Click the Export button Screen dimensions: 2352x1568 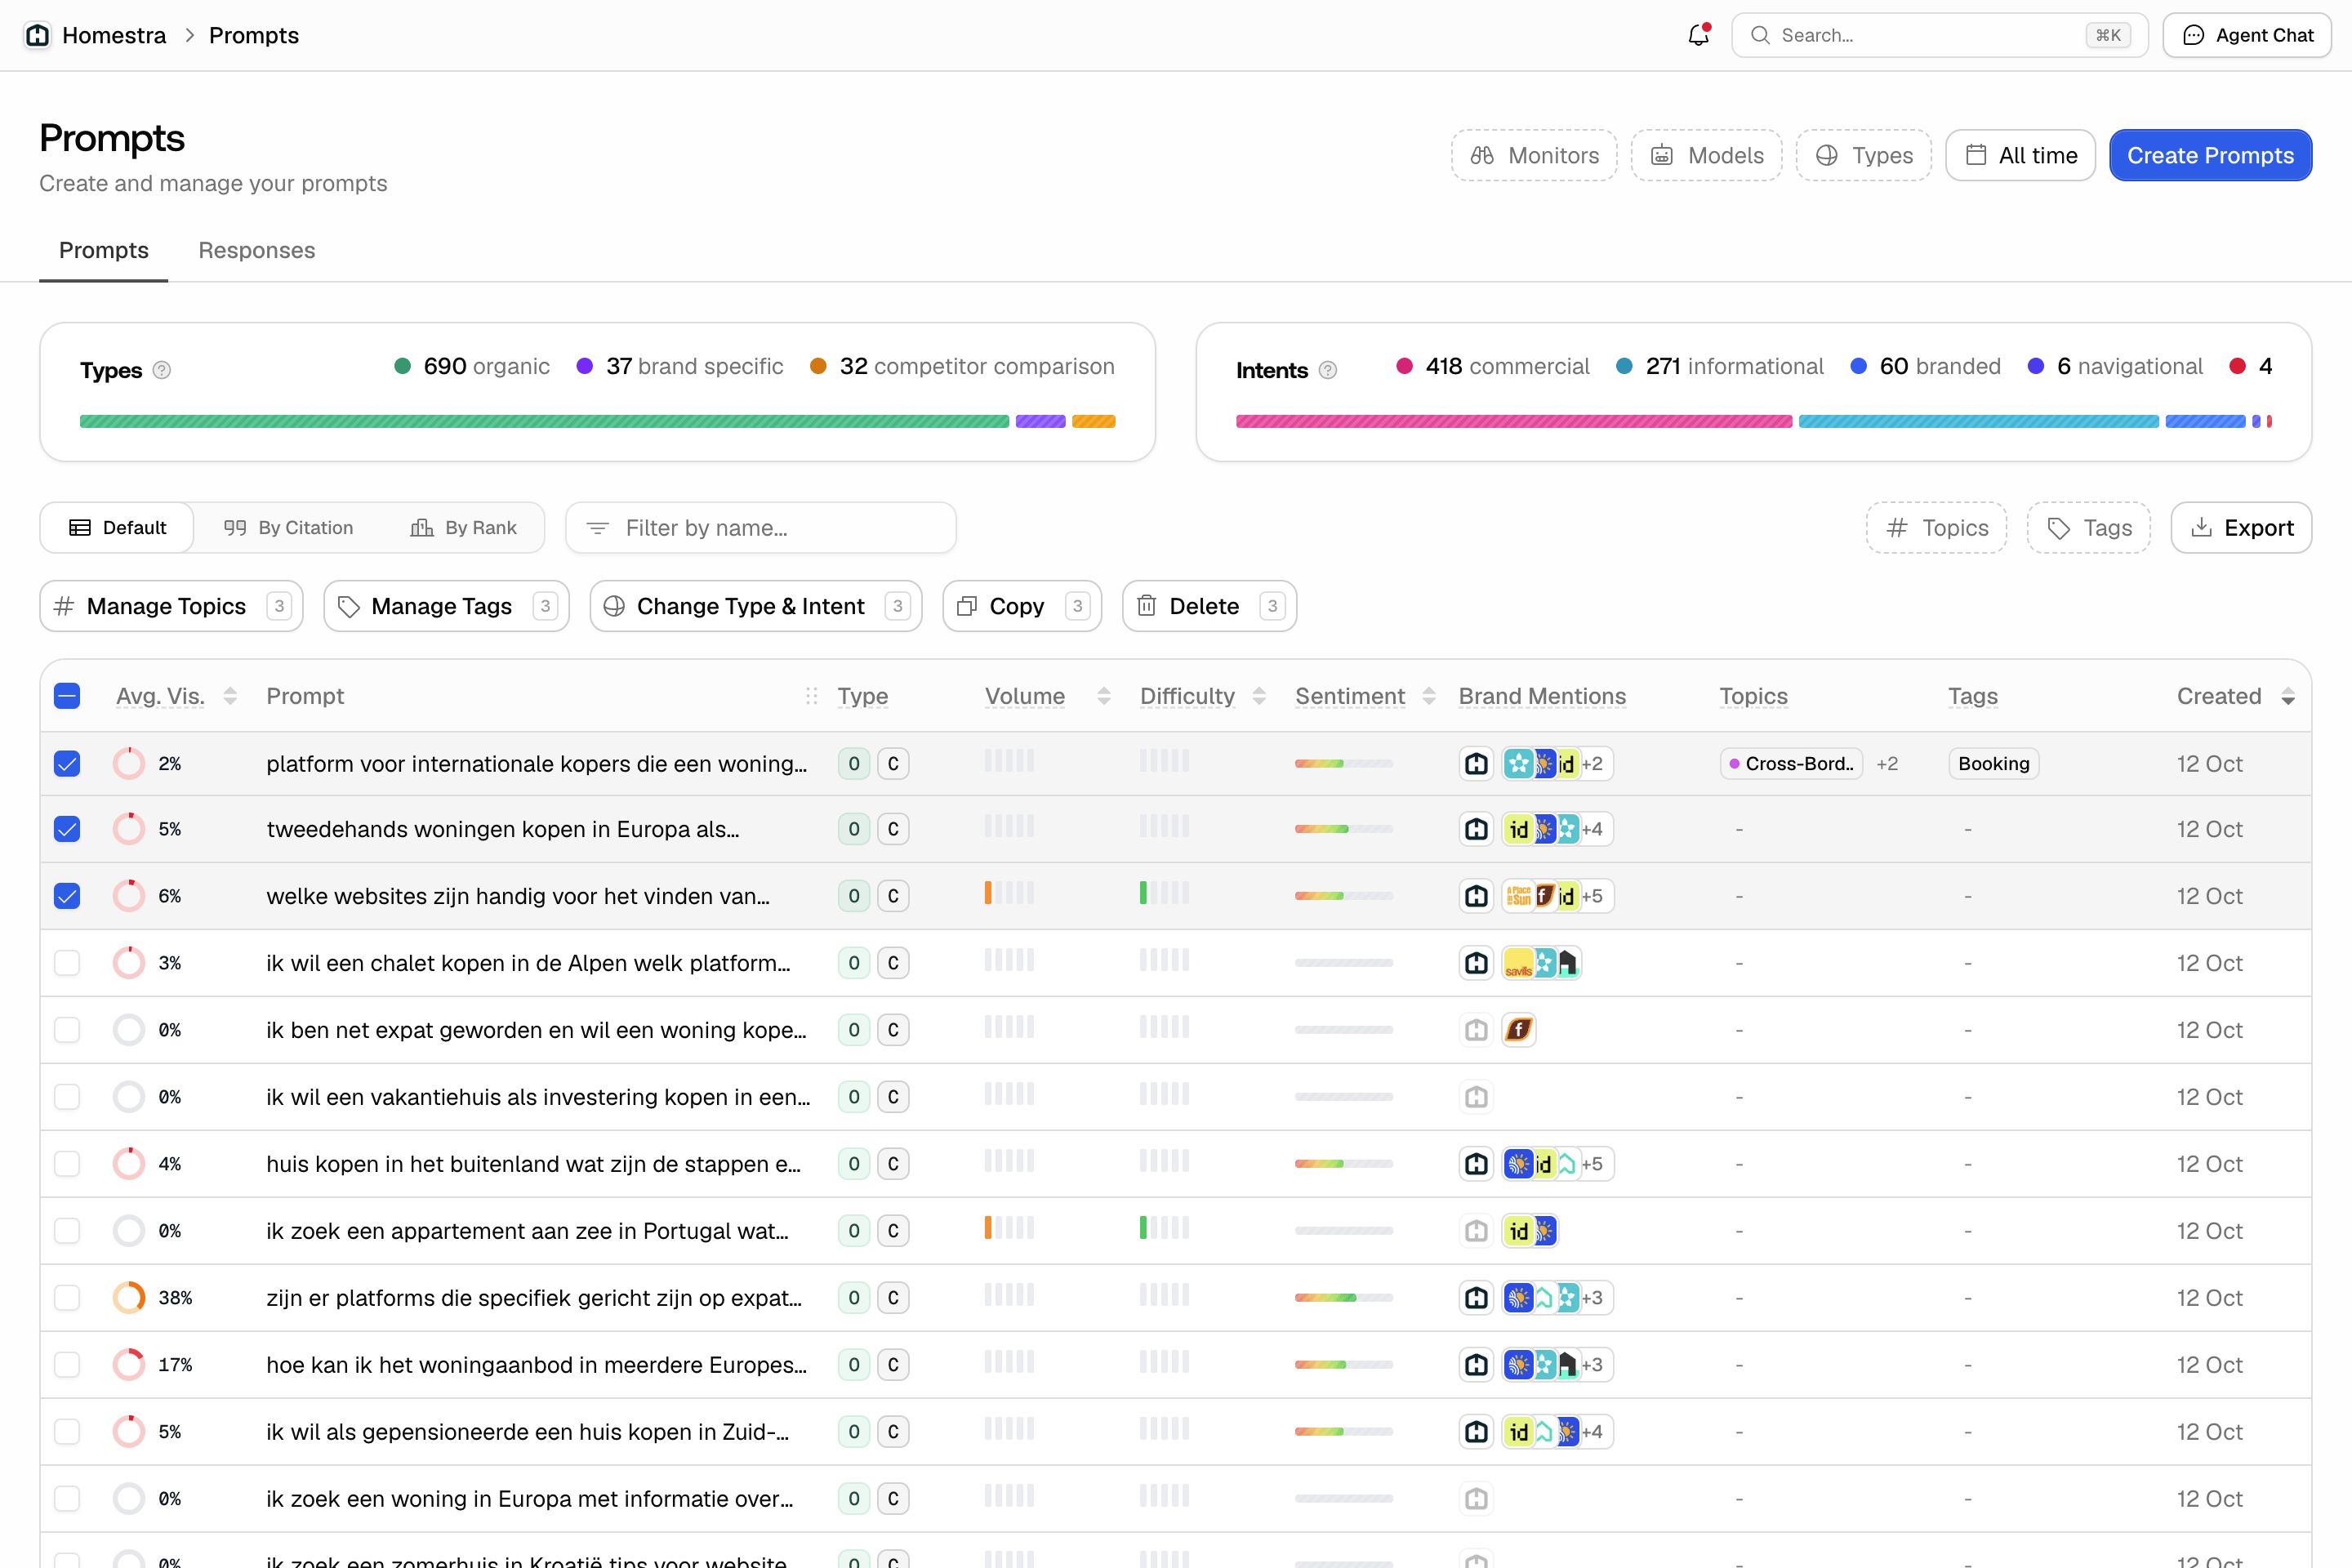[2241, 528]
